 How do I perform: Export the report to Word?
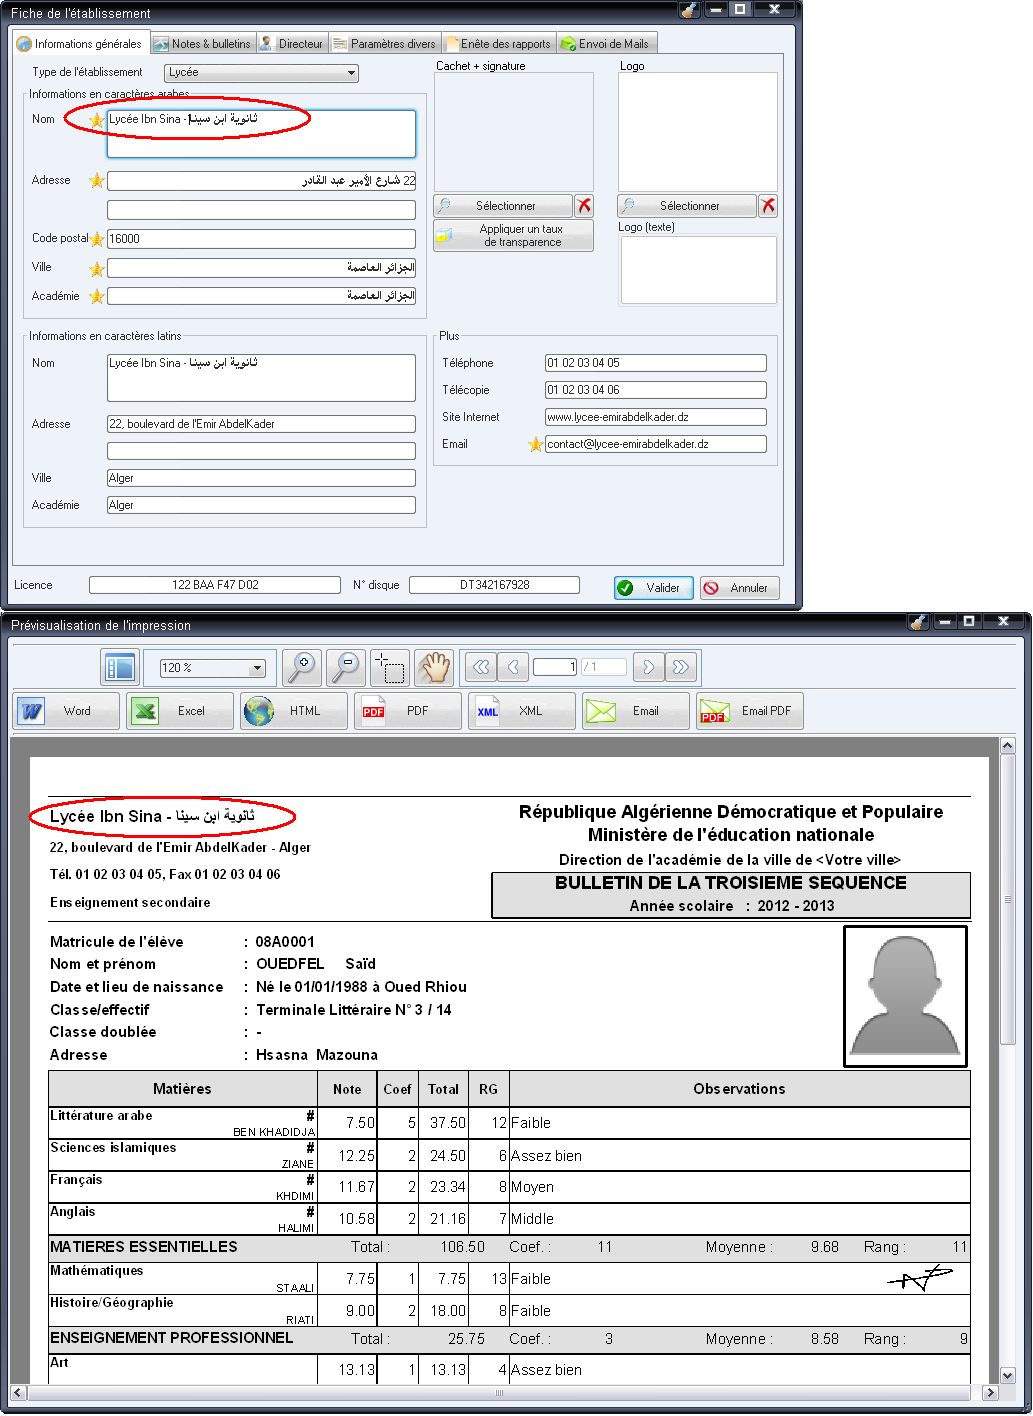click(67, 711)
